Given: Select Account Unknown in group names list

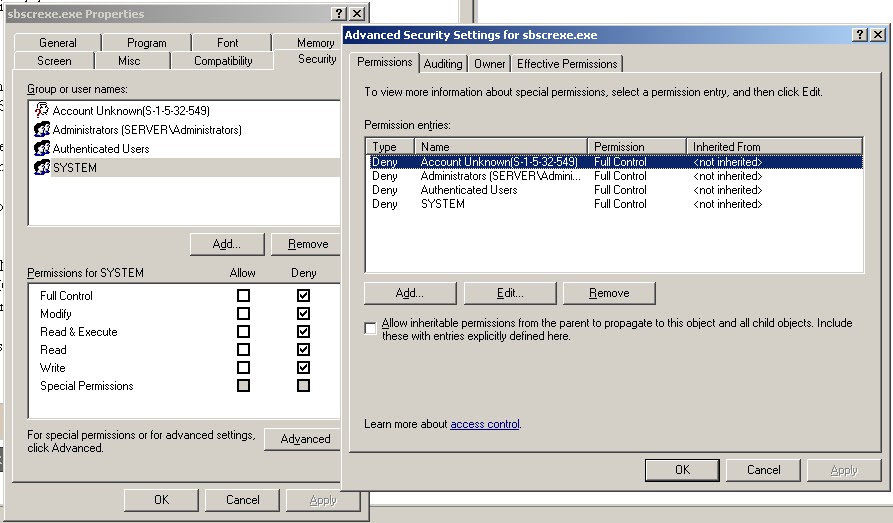Looking at the screenshot, I should pyautogui.click(x=183, y=111).
